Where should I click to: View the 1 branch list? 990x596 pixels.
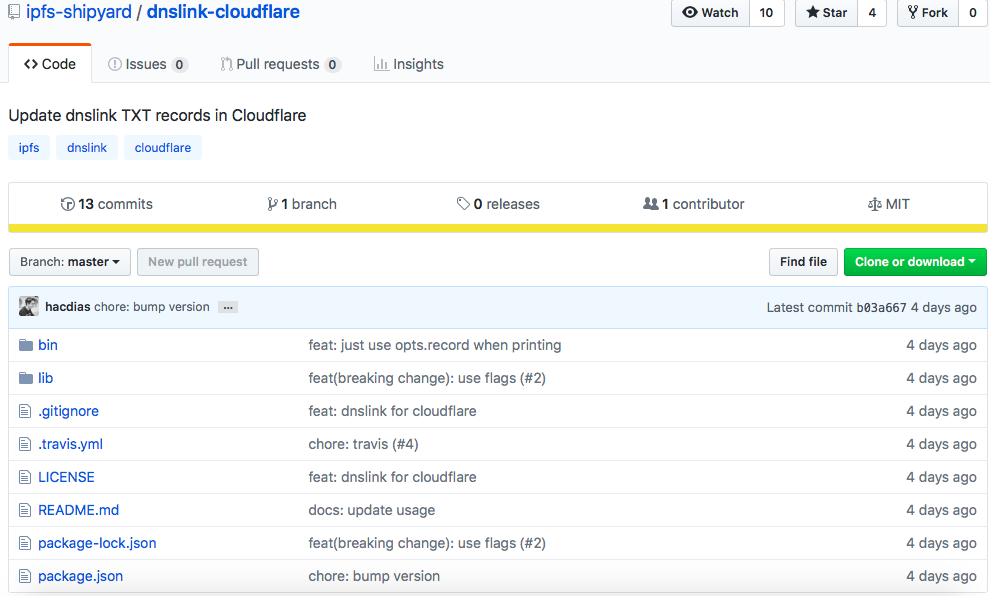point(302,204)
